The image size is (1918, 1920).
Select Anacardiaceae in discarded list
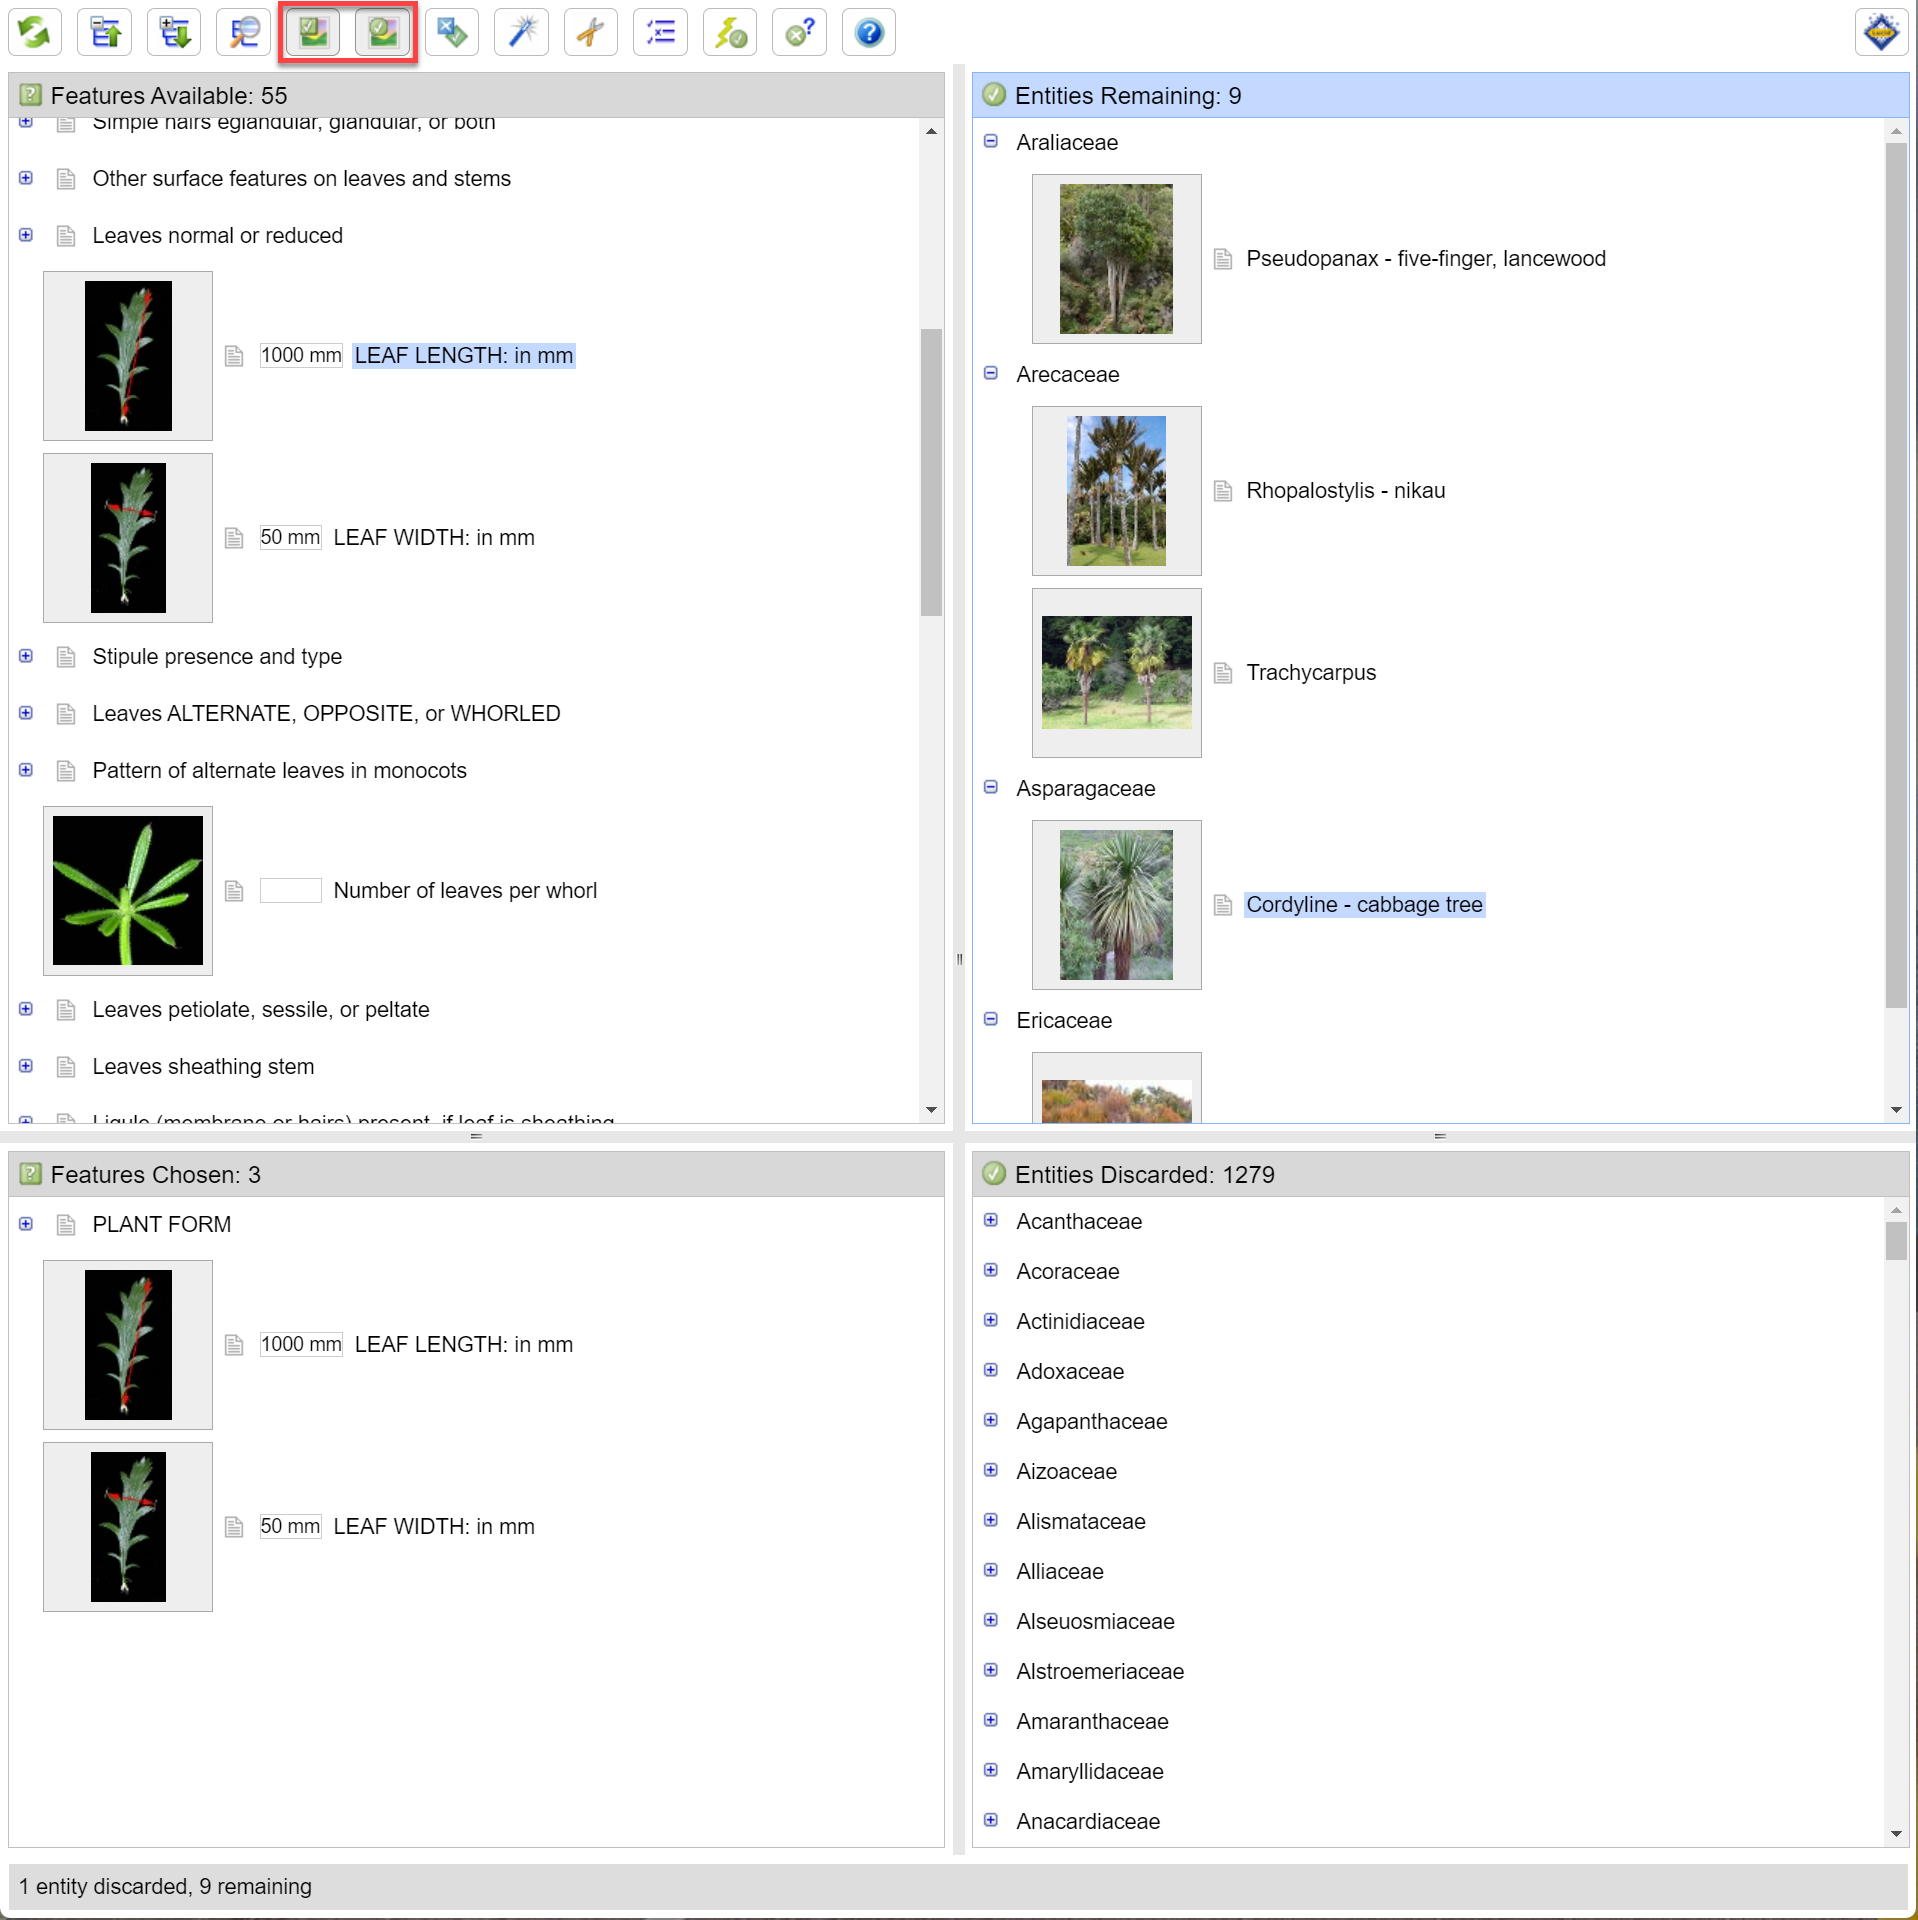click(1088, 1822)
